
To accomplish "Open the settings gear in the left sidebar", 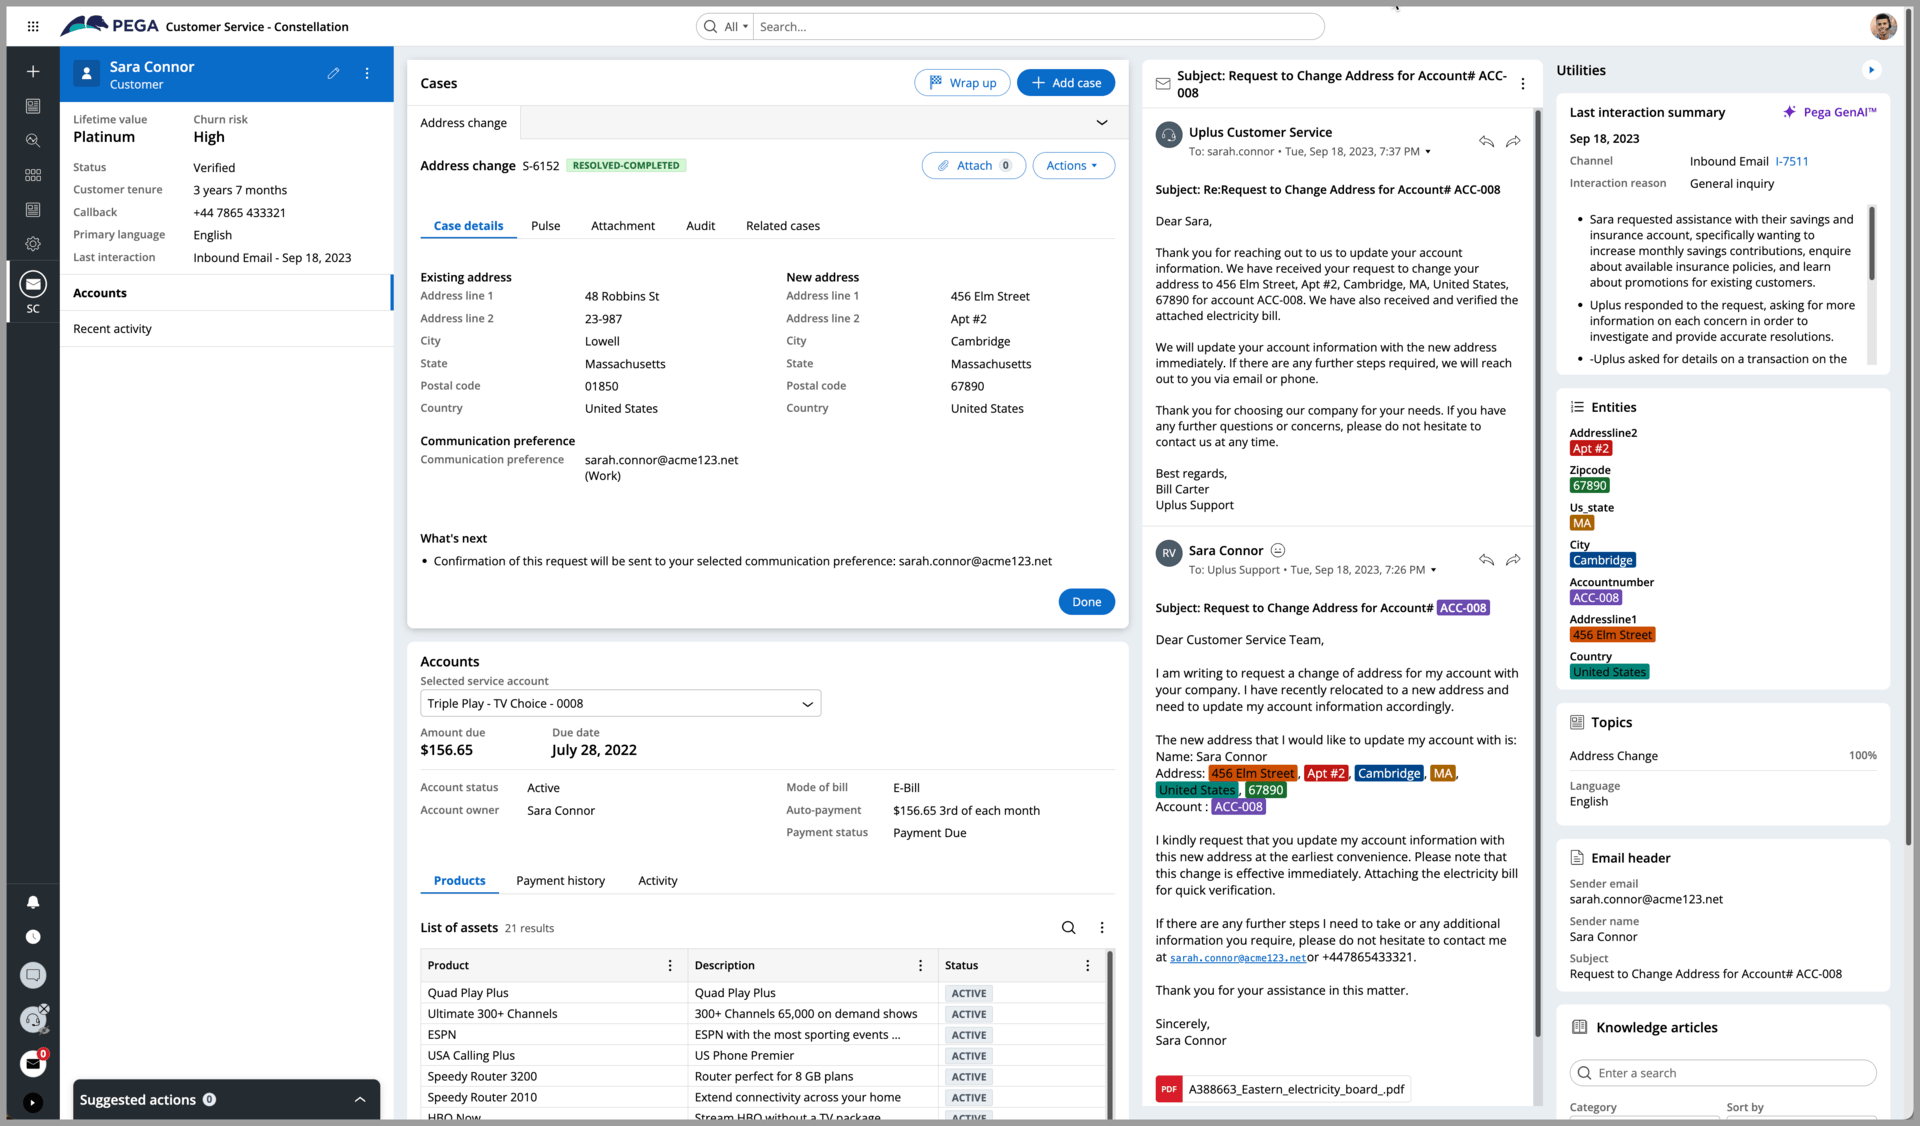I will pos(33,244).
